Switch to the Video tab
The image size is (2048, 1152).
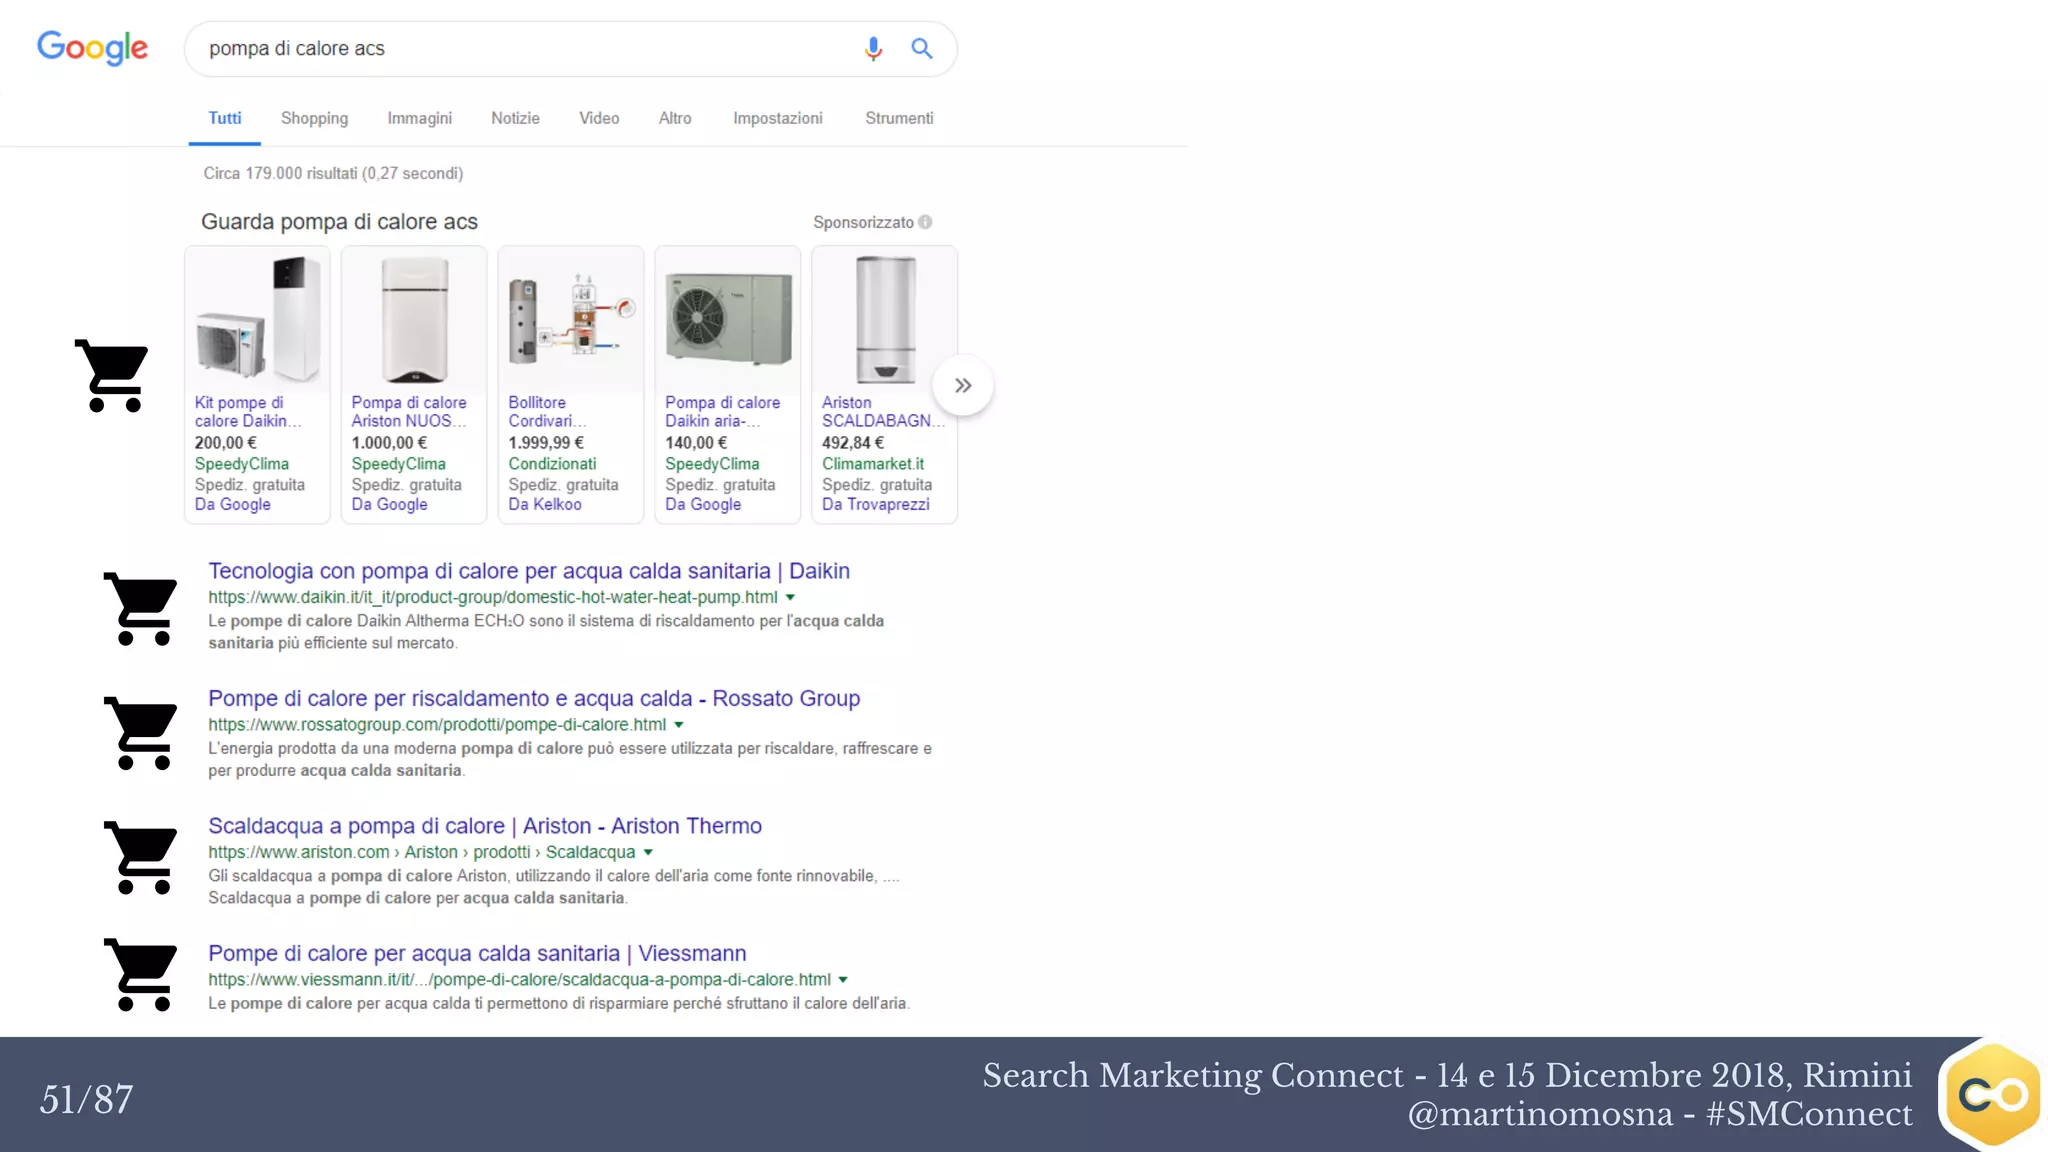599,118
